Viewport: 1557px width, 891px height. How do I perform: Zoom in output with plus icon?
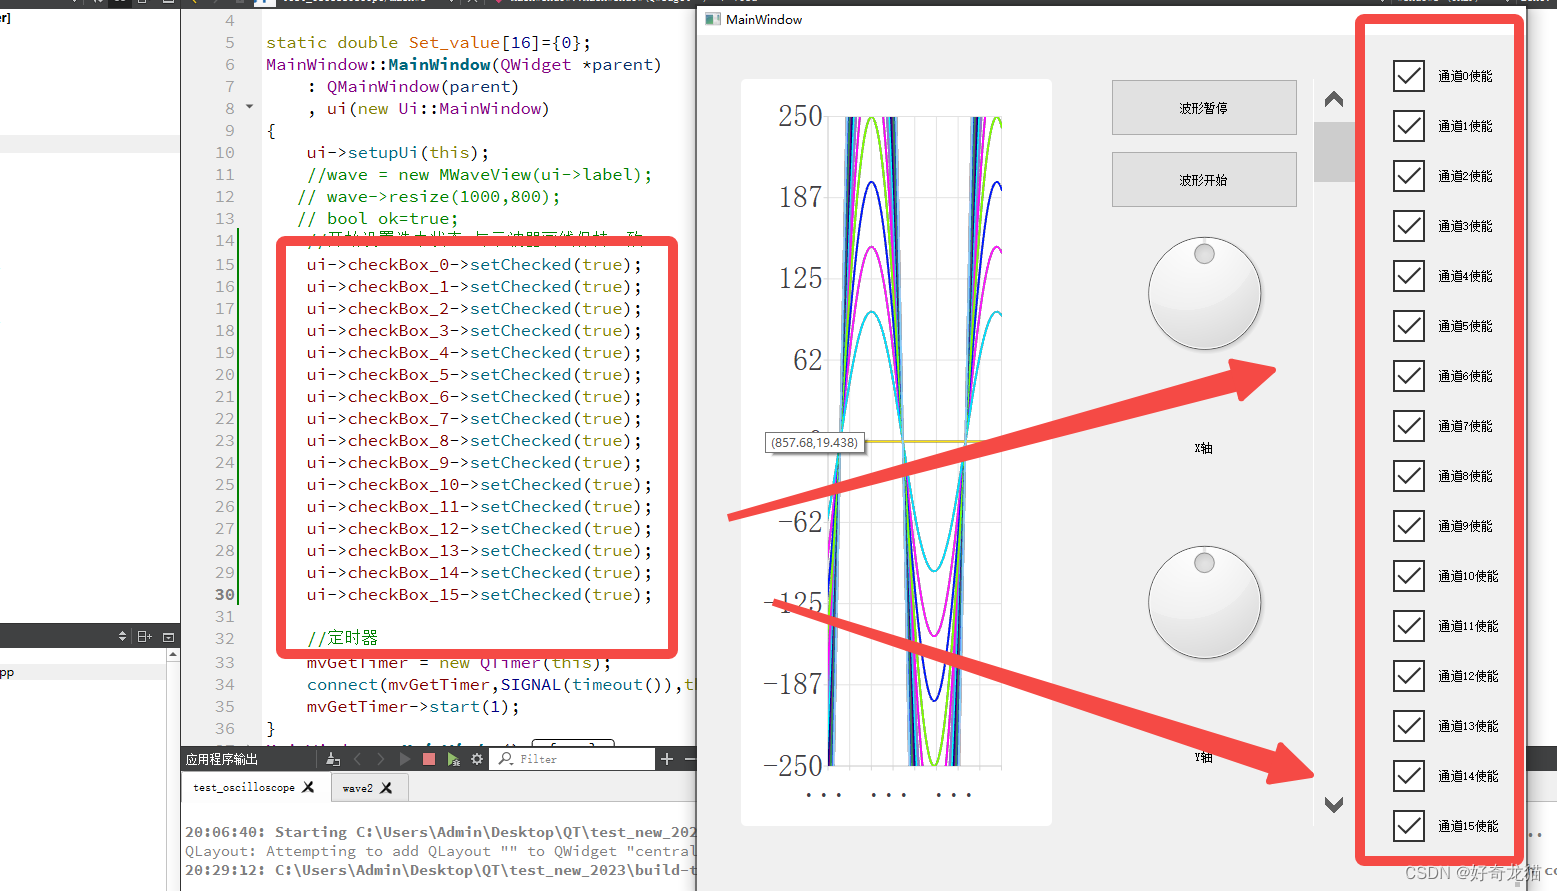[x=667, y=760]
